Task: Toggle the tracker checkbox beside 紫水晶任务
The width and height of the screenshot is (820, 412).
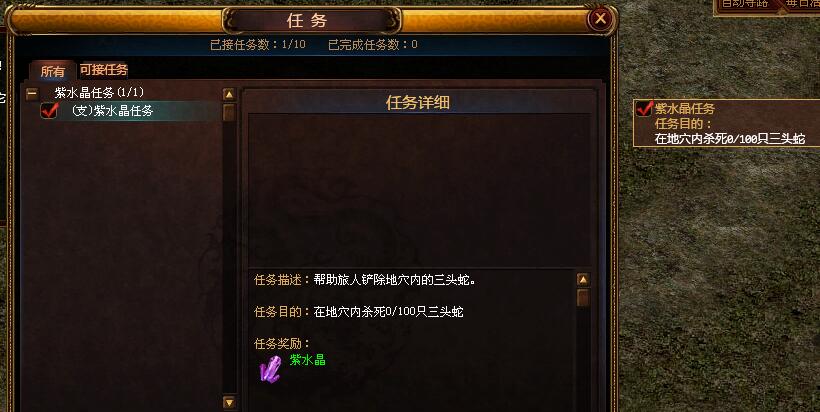Action: 644,108
